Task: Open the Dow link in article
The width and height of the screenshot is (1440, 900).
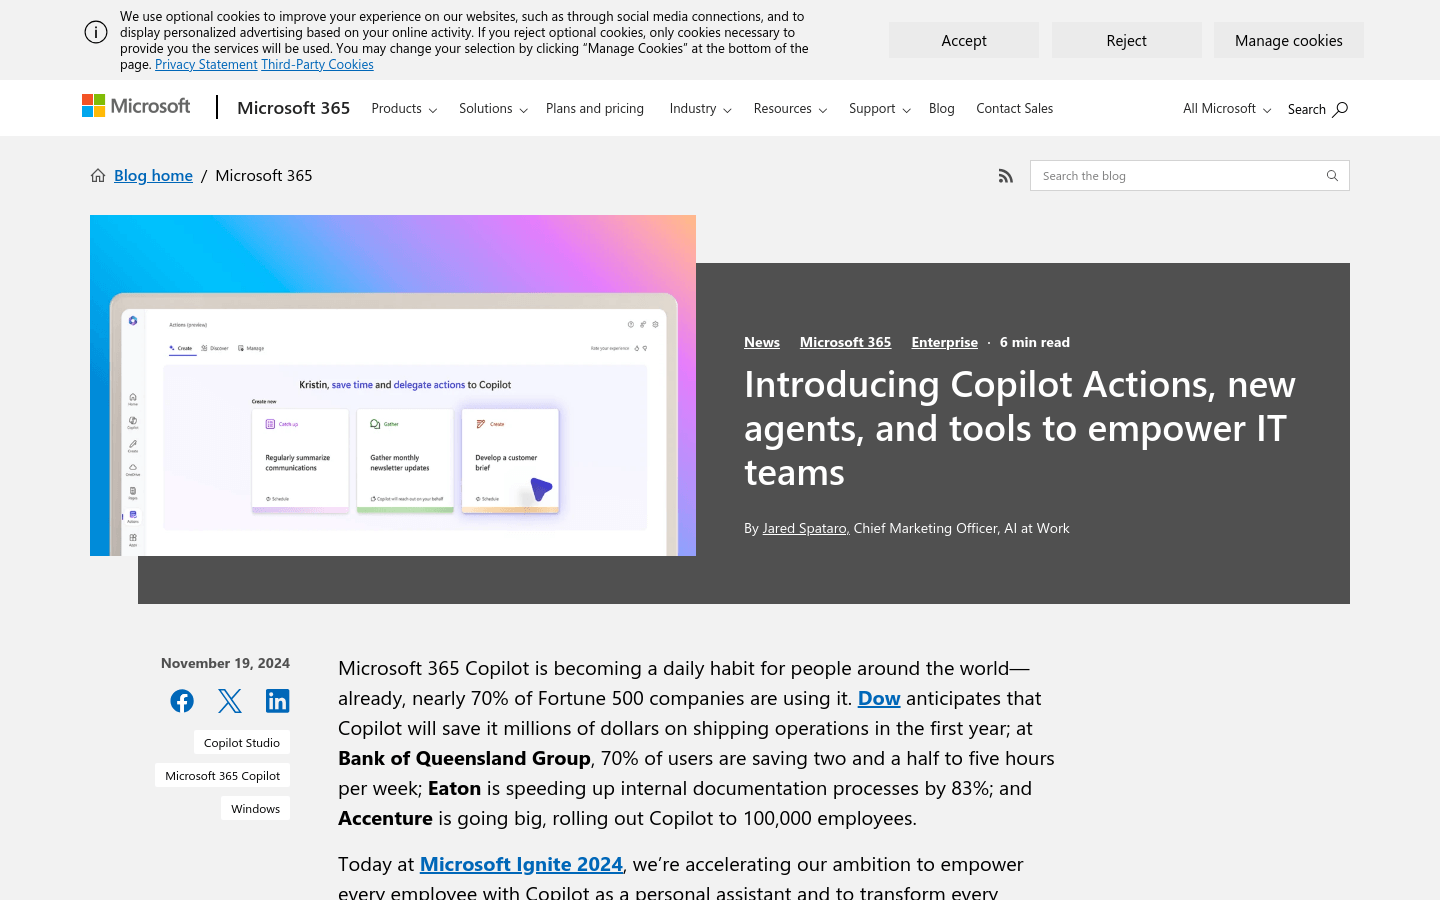Action: coord(879,698)
